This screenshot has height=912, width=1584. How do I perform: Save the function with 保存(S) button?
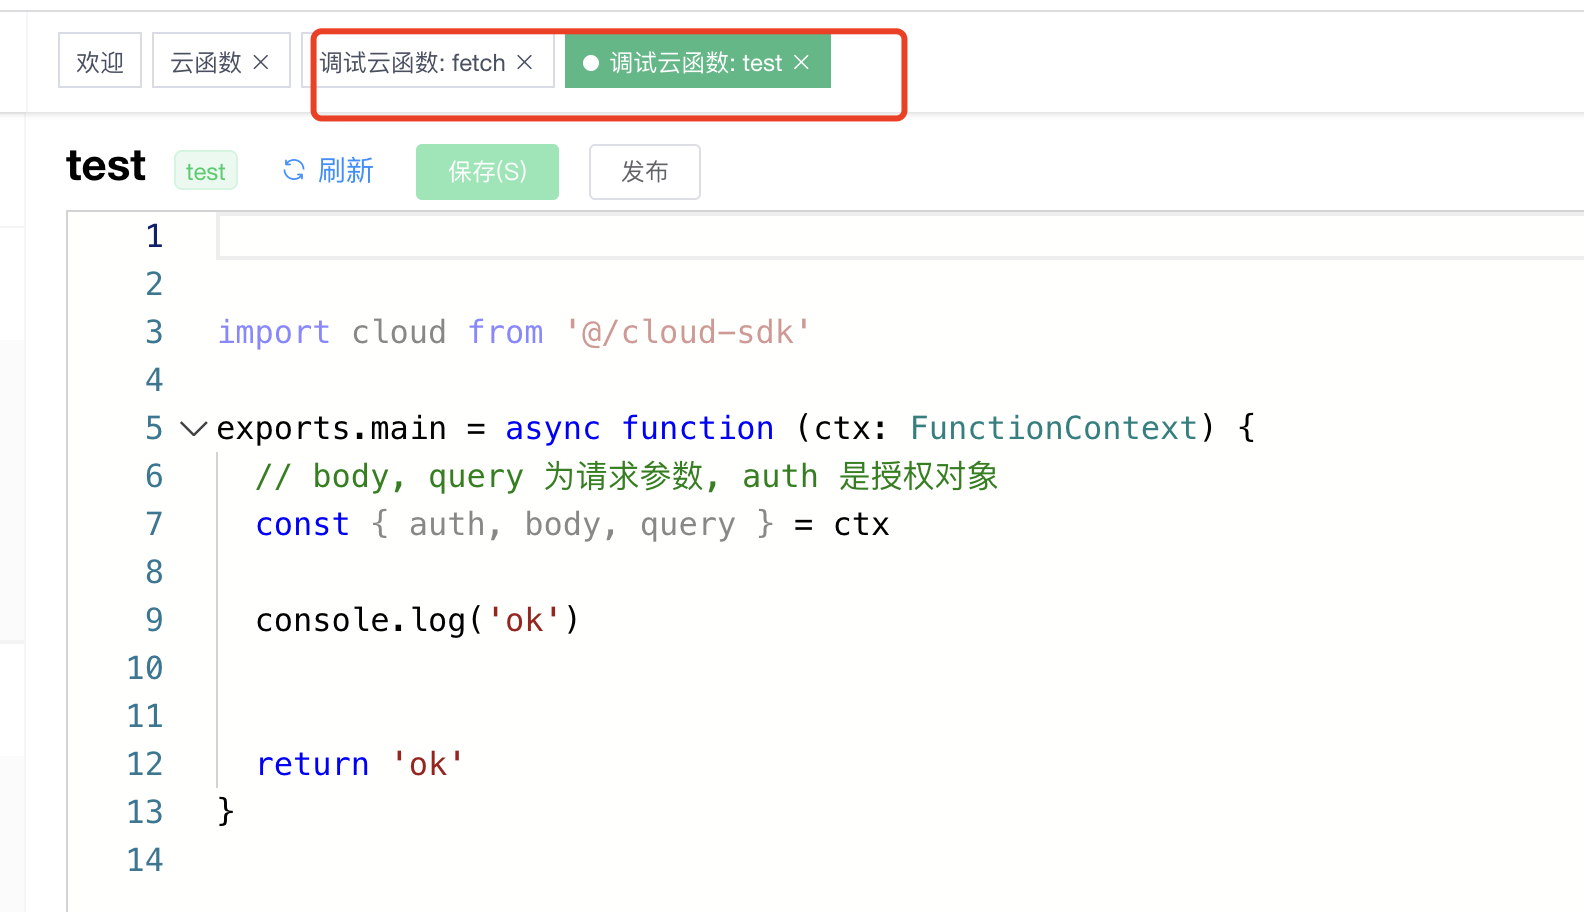click(x=487, y=172)
